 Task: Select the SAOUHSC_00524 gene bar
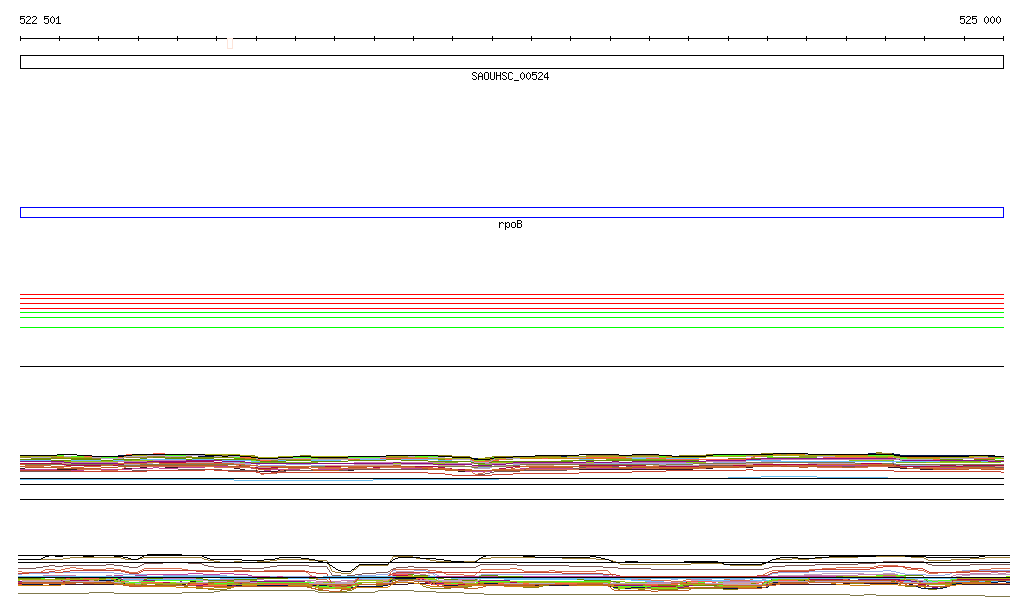click(511, 62)
